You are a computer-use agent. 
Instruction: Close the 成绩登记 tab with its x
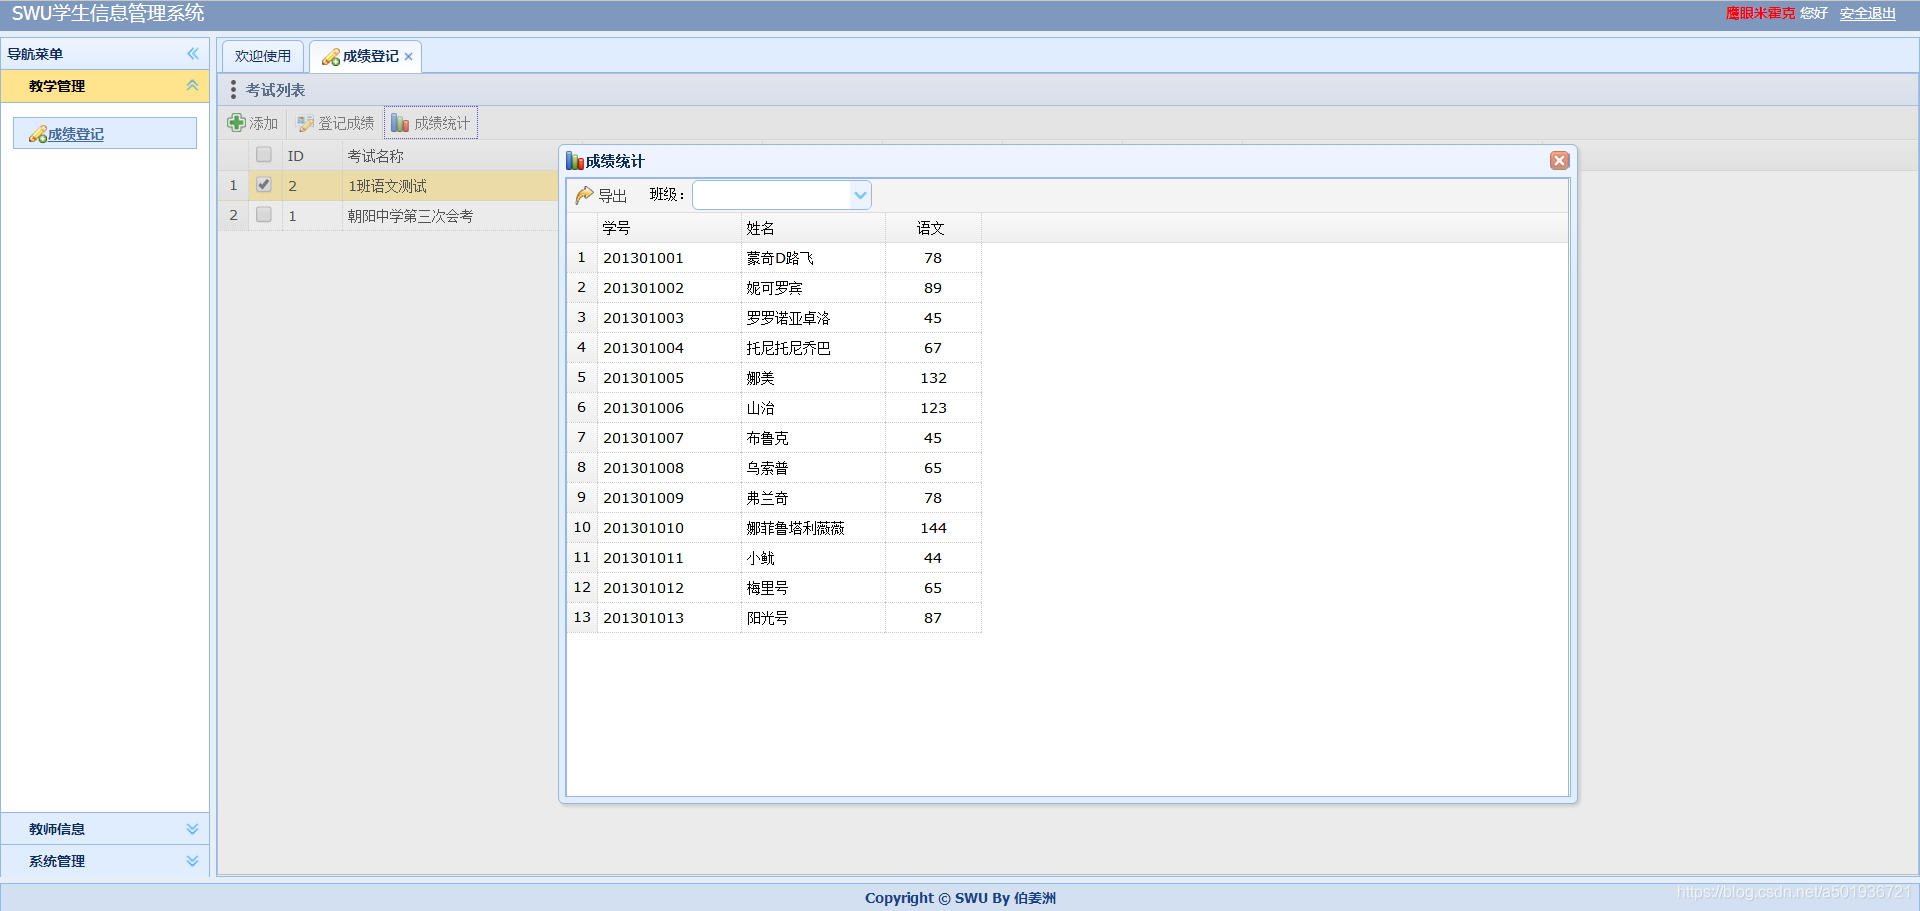click(x=409, y=57)
